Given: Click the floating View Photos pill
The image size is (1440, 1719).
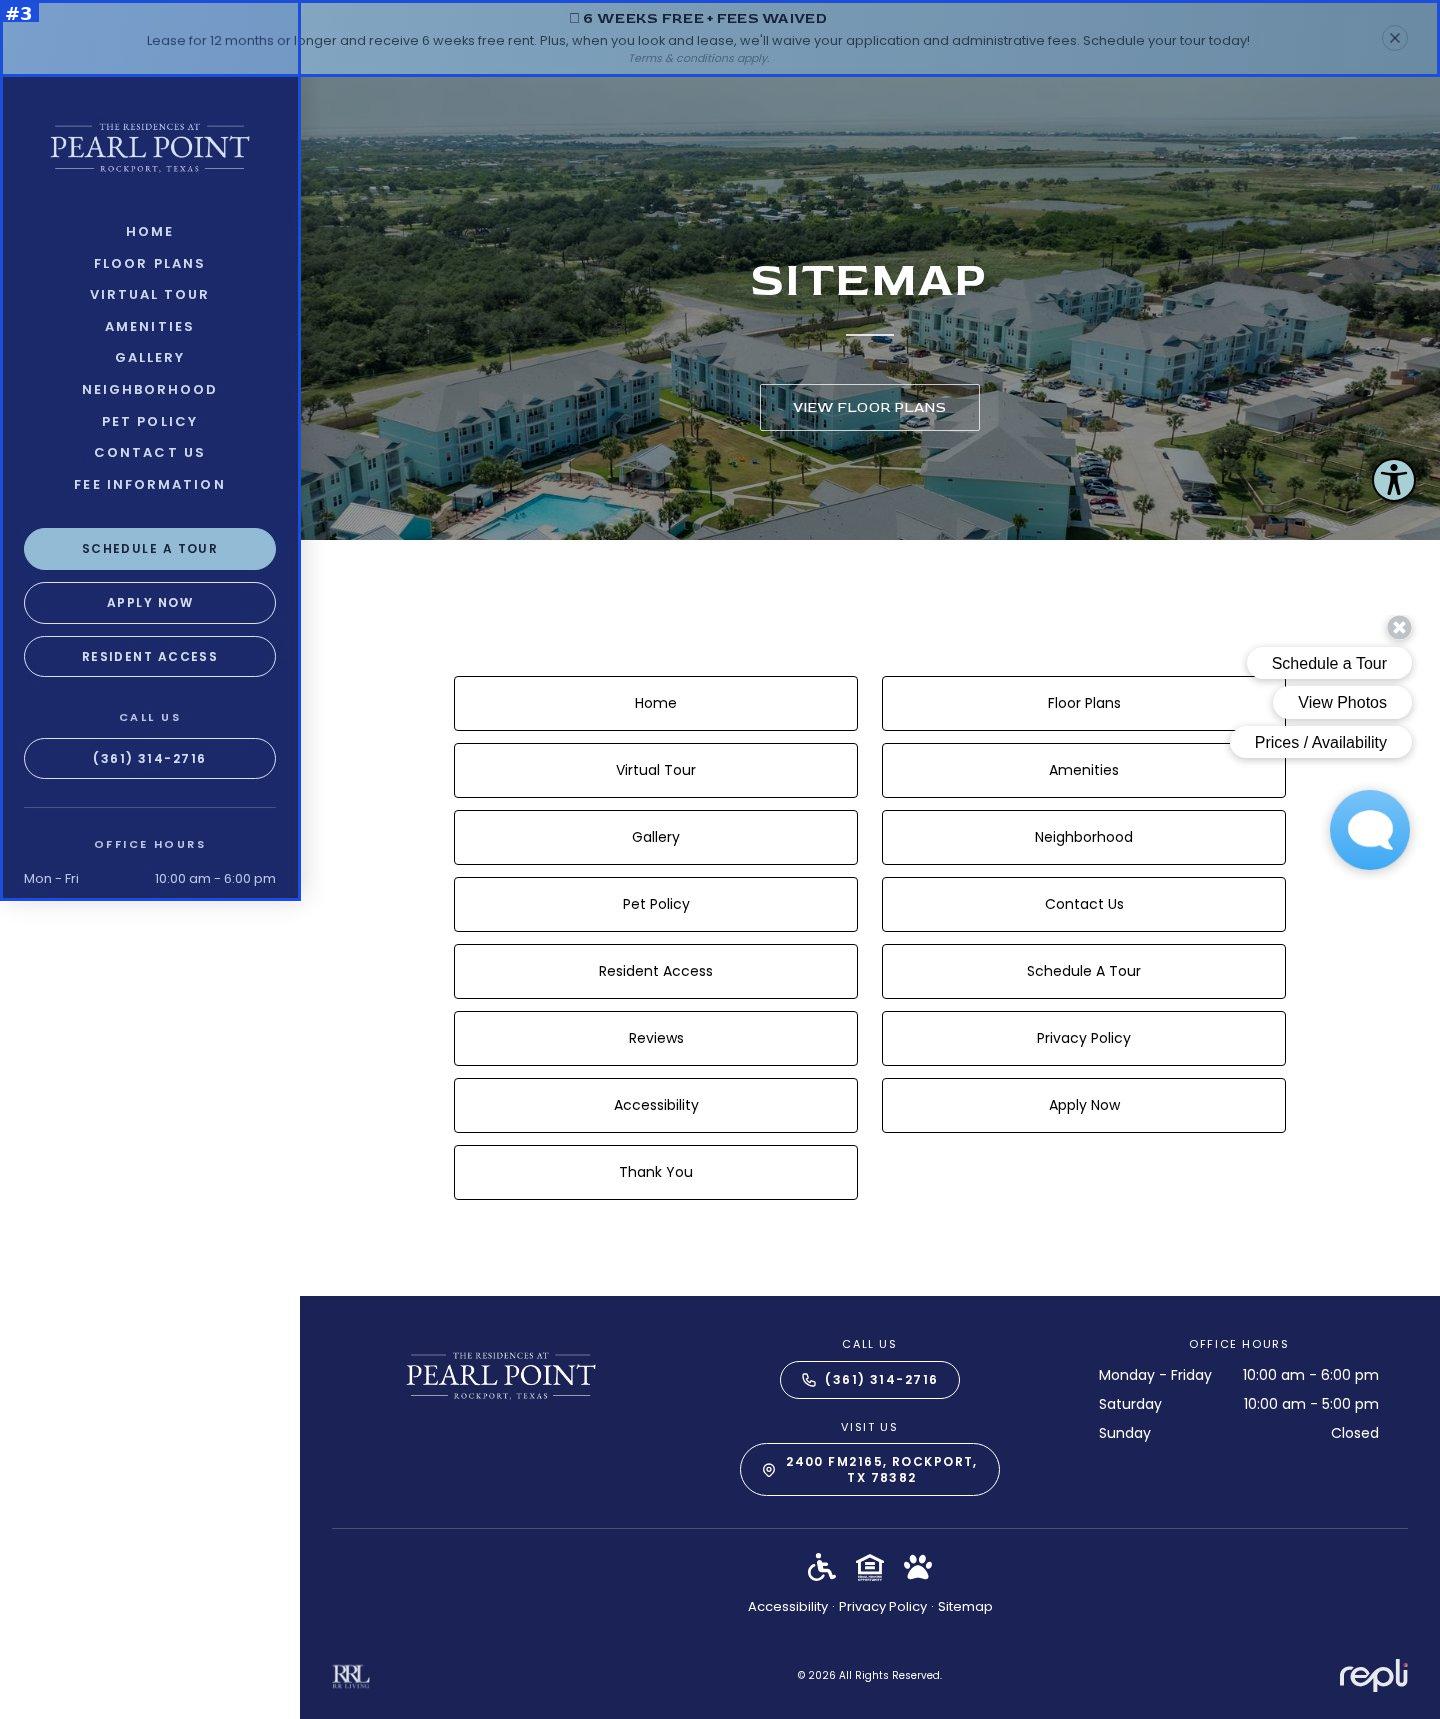Looking at the screenshot, I should pos(1342,703).
